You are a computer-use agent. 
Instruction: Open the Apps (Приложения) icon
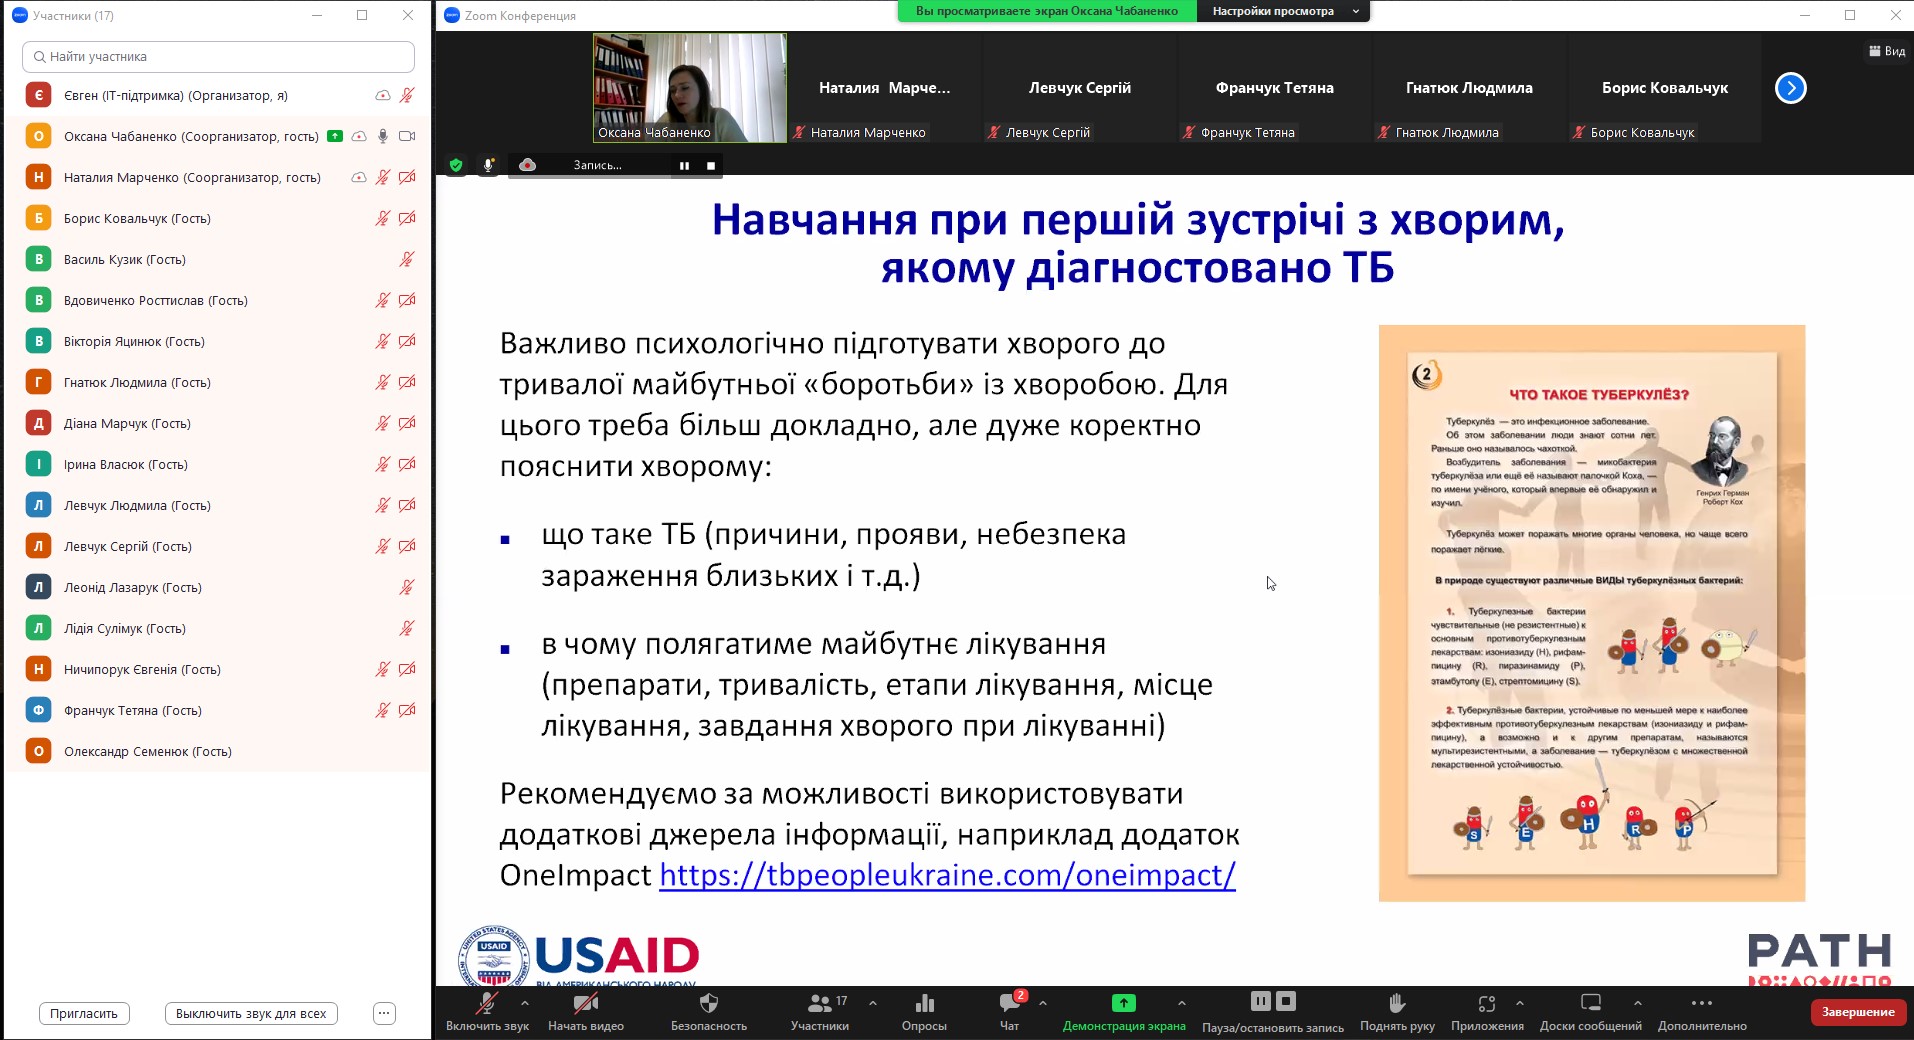(x=1487, y=1004)
